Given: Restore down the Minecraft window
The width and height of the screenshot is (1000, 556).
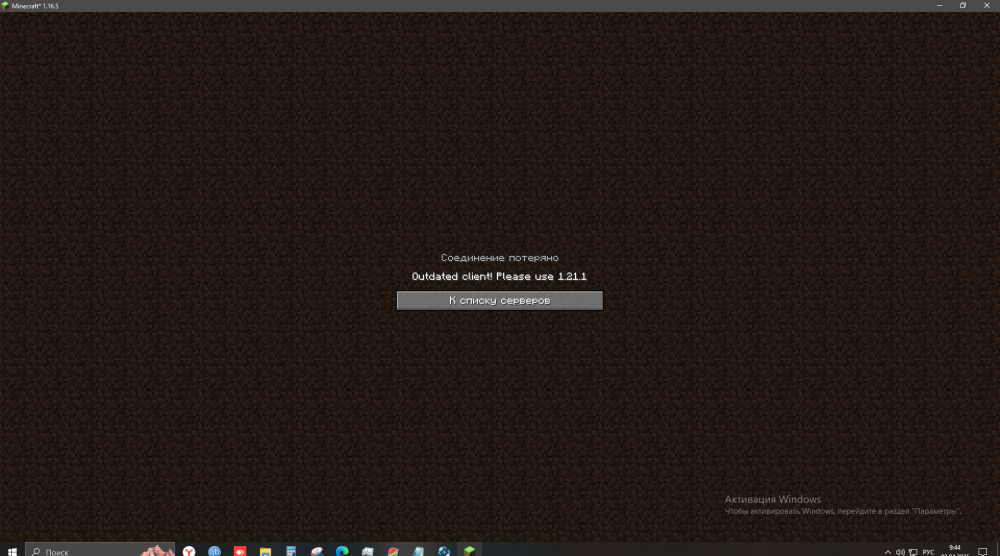Looking at the screenshot, I should 963,6.
